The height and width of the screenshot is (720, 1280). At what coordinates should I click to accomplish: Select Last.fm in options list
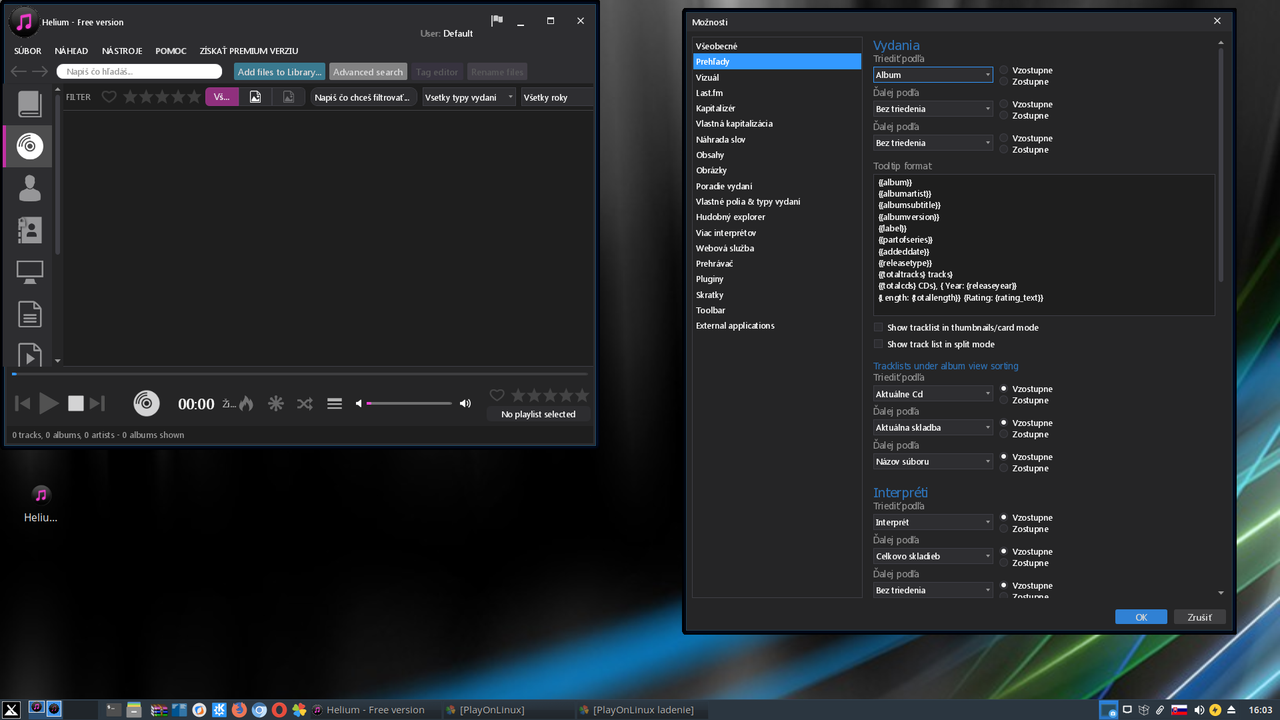tap(777, 93)
